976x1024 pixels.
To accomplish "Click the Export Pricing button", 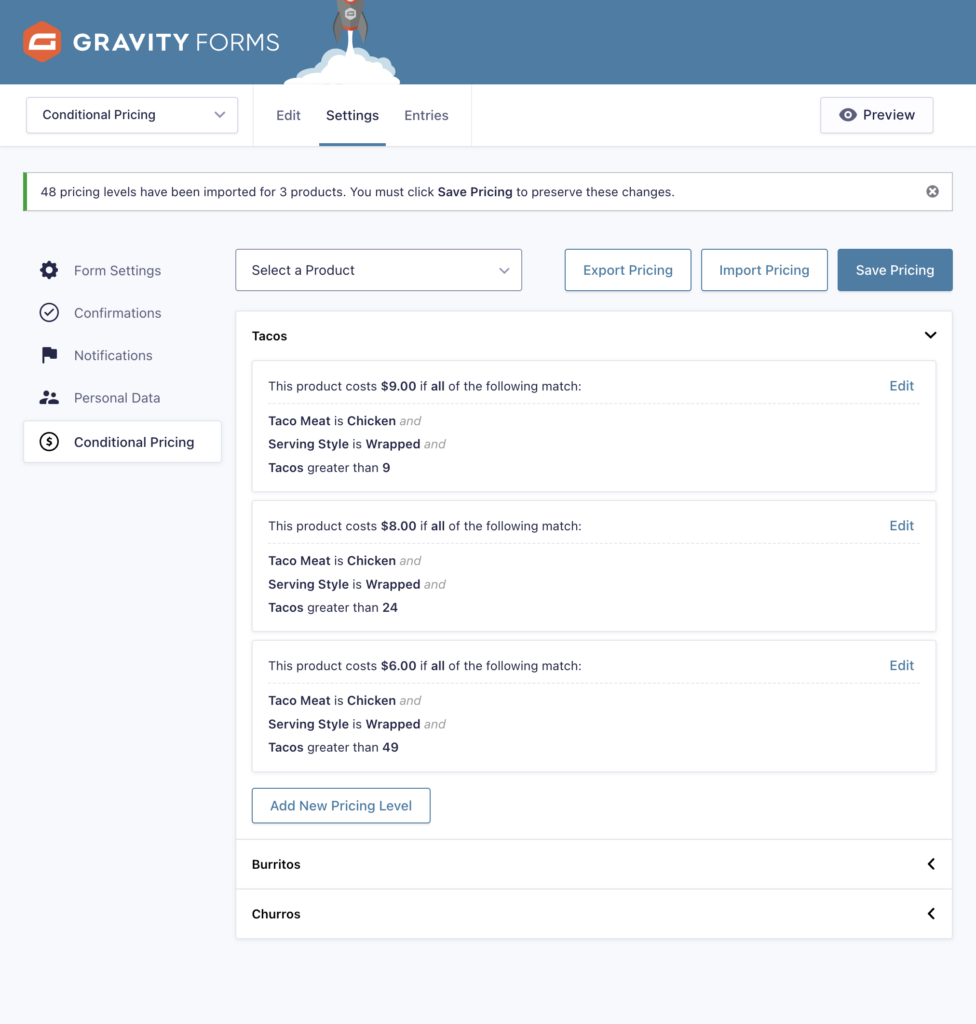I will coord(628,270).
